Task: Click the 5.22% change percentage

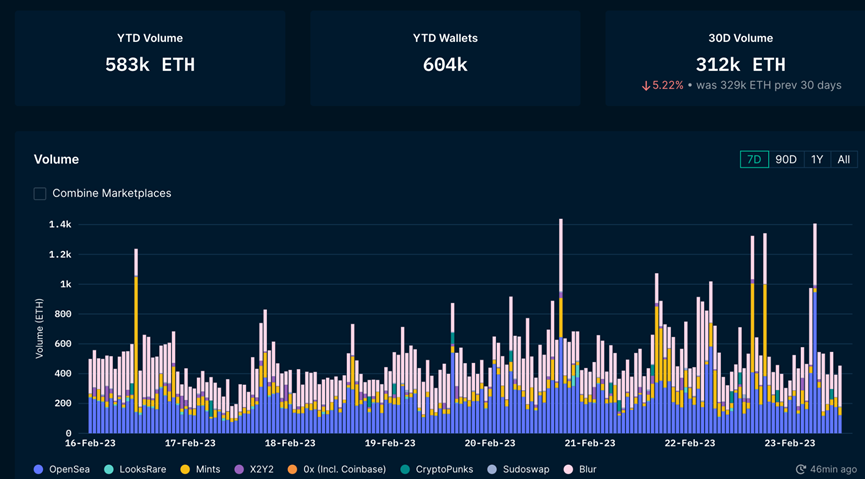Action: [668, 86]
